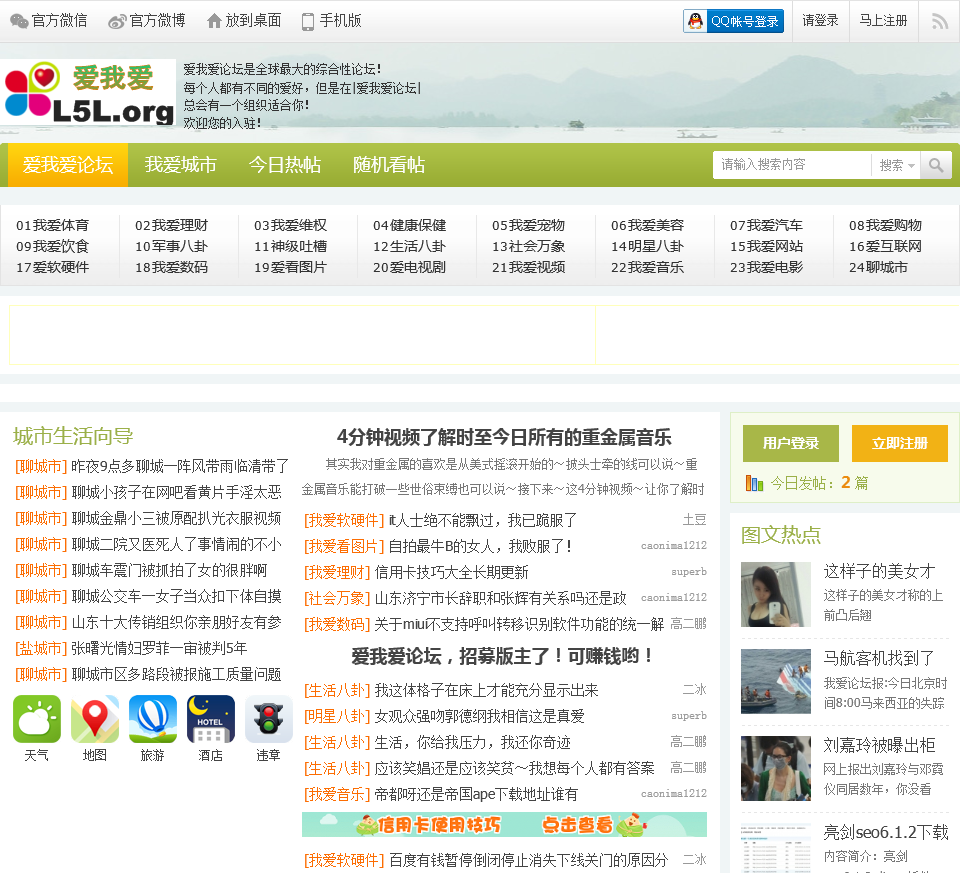Open the 马航客机找到了 article title

[x=879, y=658]
